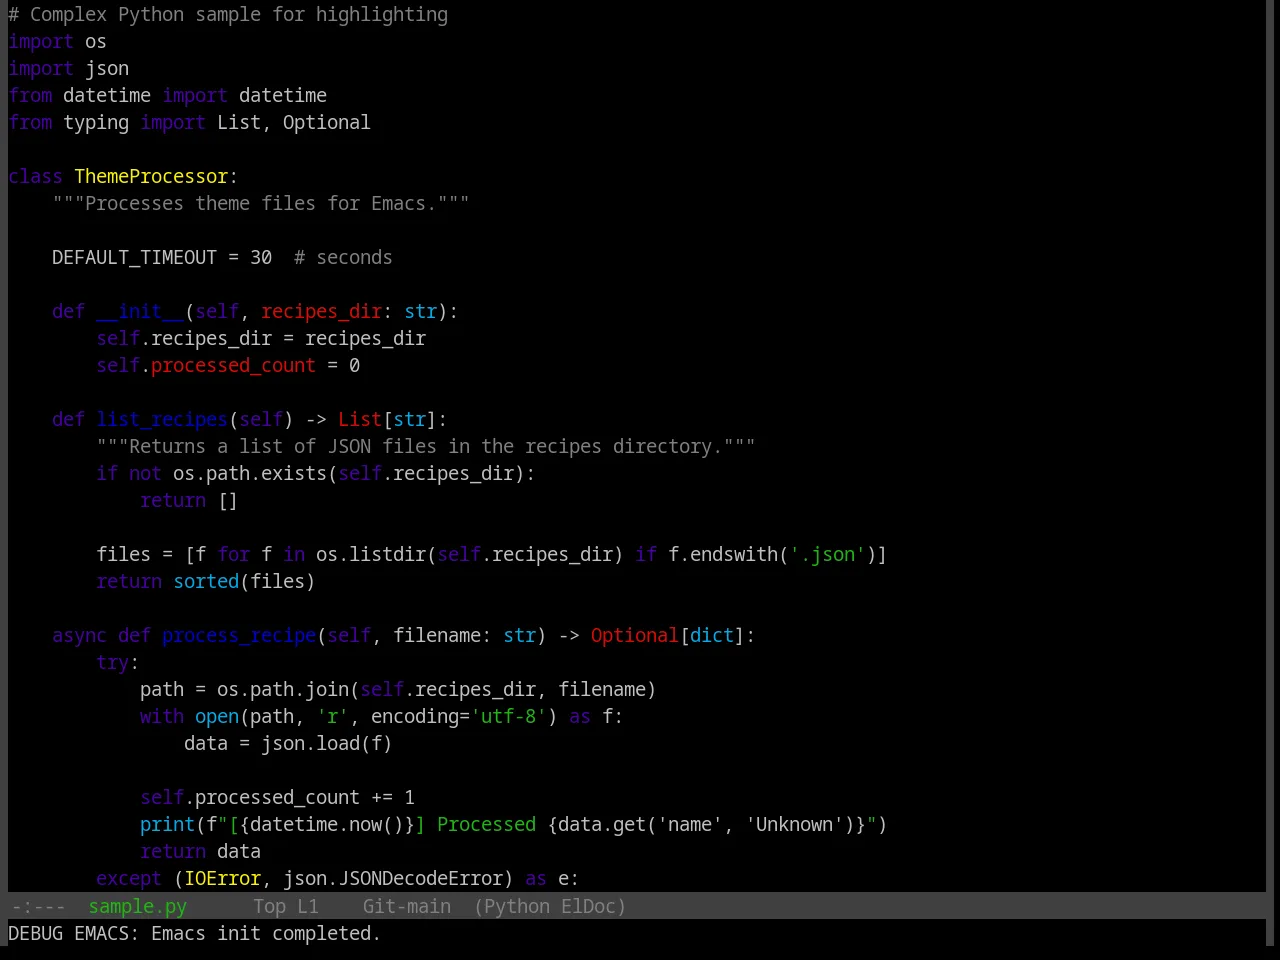Click the sample.py buffer name in mode line
This screenshot has width=1280, height=960.
137,906
